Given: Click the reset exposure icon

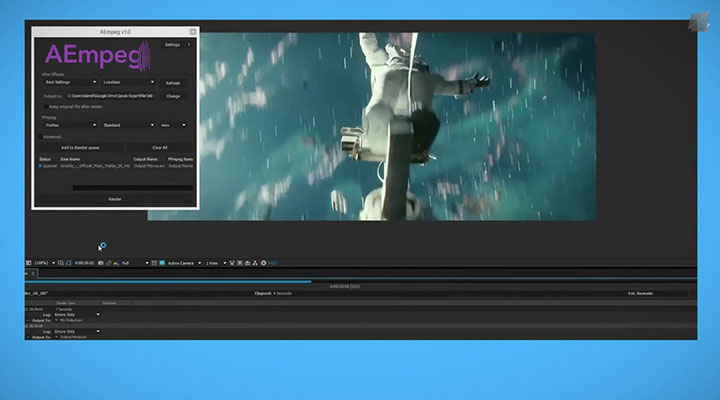Looking at the screenshot, I should point(264,263).
